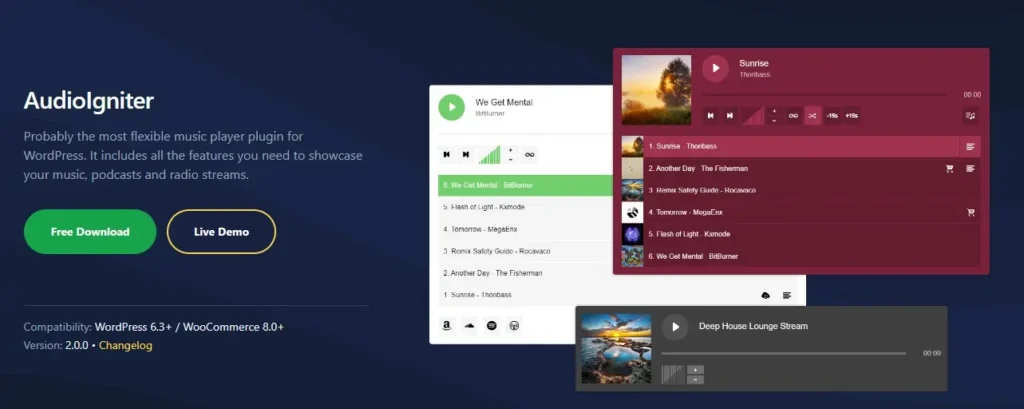This screenshot has height=409, width=1024.
Task: Toggle shuffle in maroon player
Action: click(x=812, y=116)
